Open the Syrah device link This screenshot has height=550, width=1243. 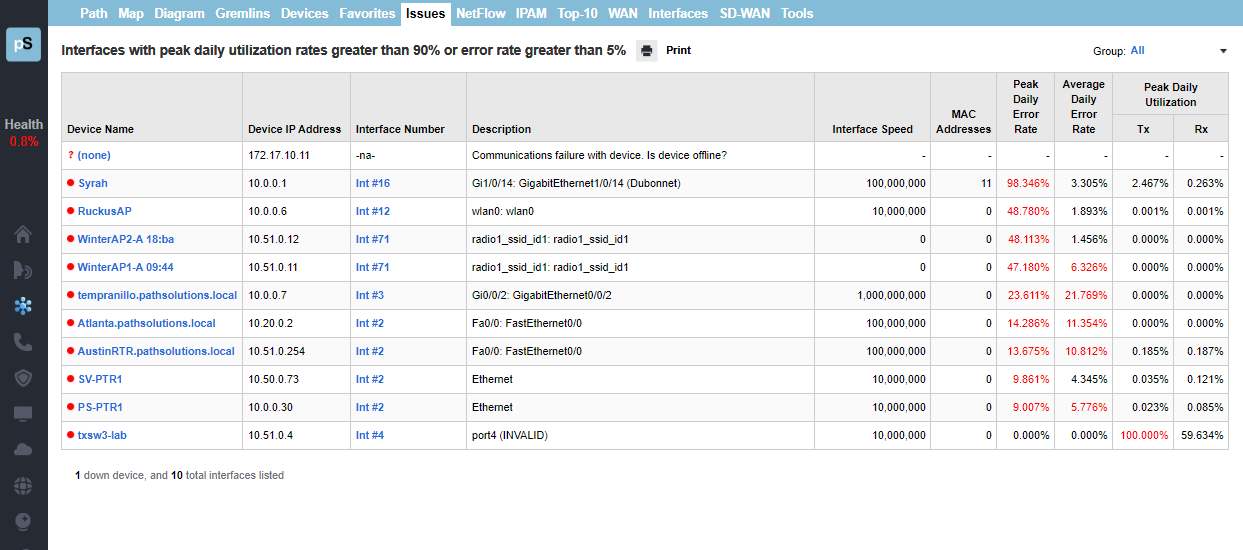tap(92, 184)
